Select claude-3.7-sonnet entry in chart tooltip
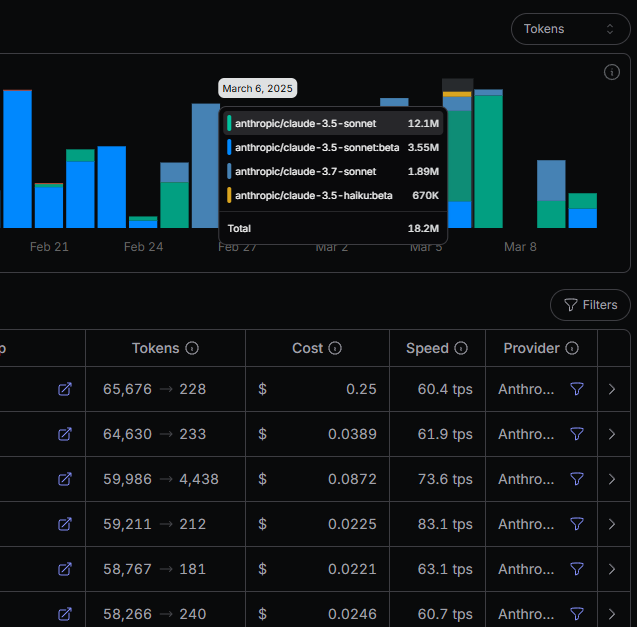The width and height of the screenshot is (637, 627). click(333, 171)
